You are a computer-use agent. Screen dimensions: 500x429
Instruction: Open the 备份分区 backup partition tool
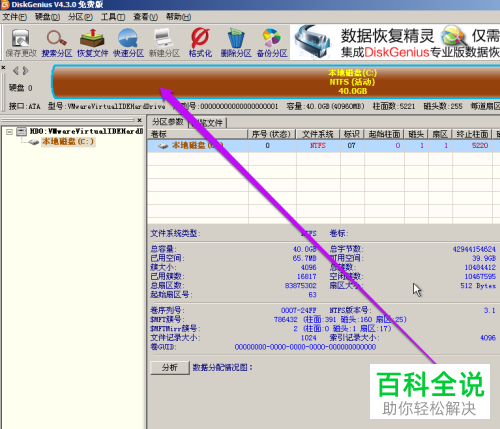click(272, 43)
